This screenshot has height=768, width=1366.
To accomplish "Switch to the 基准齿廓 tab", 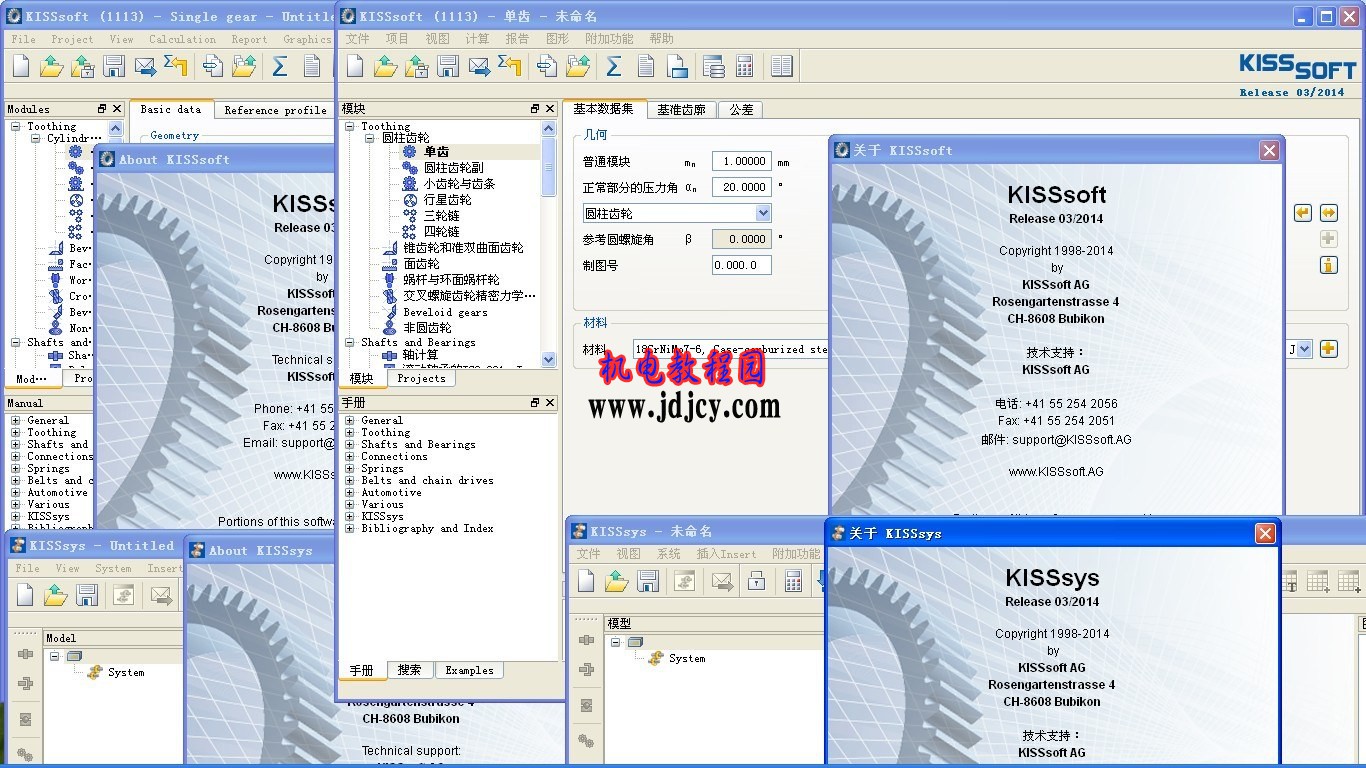I will click(681, 110).
